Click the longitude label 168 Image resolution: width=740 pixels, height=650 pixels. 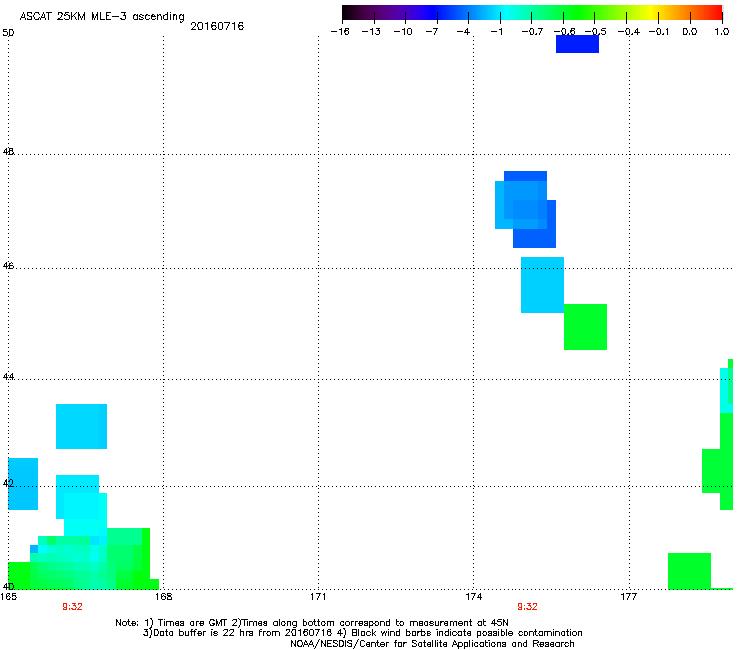(163, 597)
